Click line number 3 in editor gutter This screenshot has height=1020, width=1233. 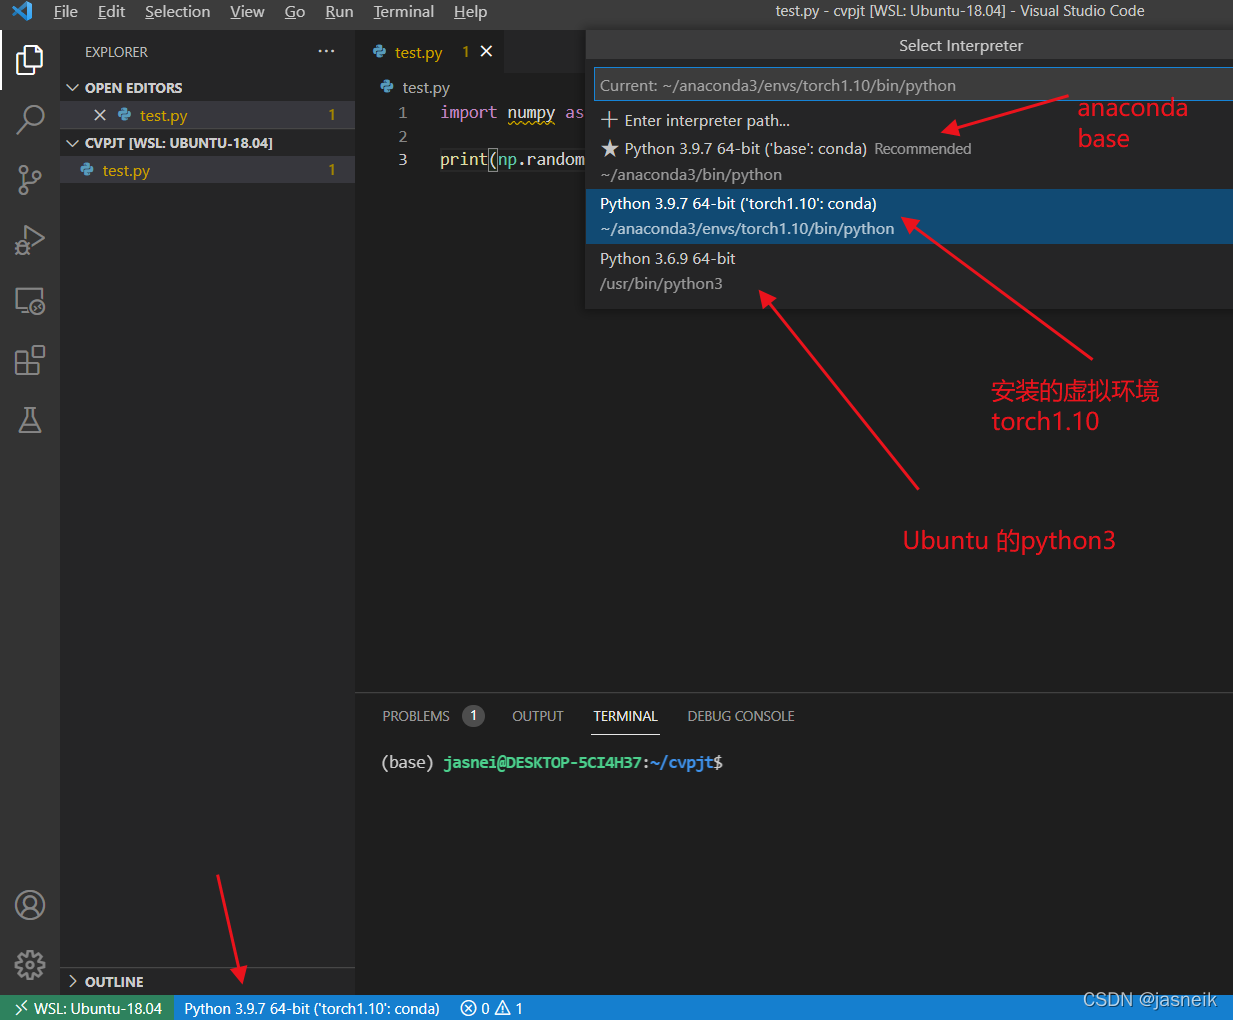point(403,159)
